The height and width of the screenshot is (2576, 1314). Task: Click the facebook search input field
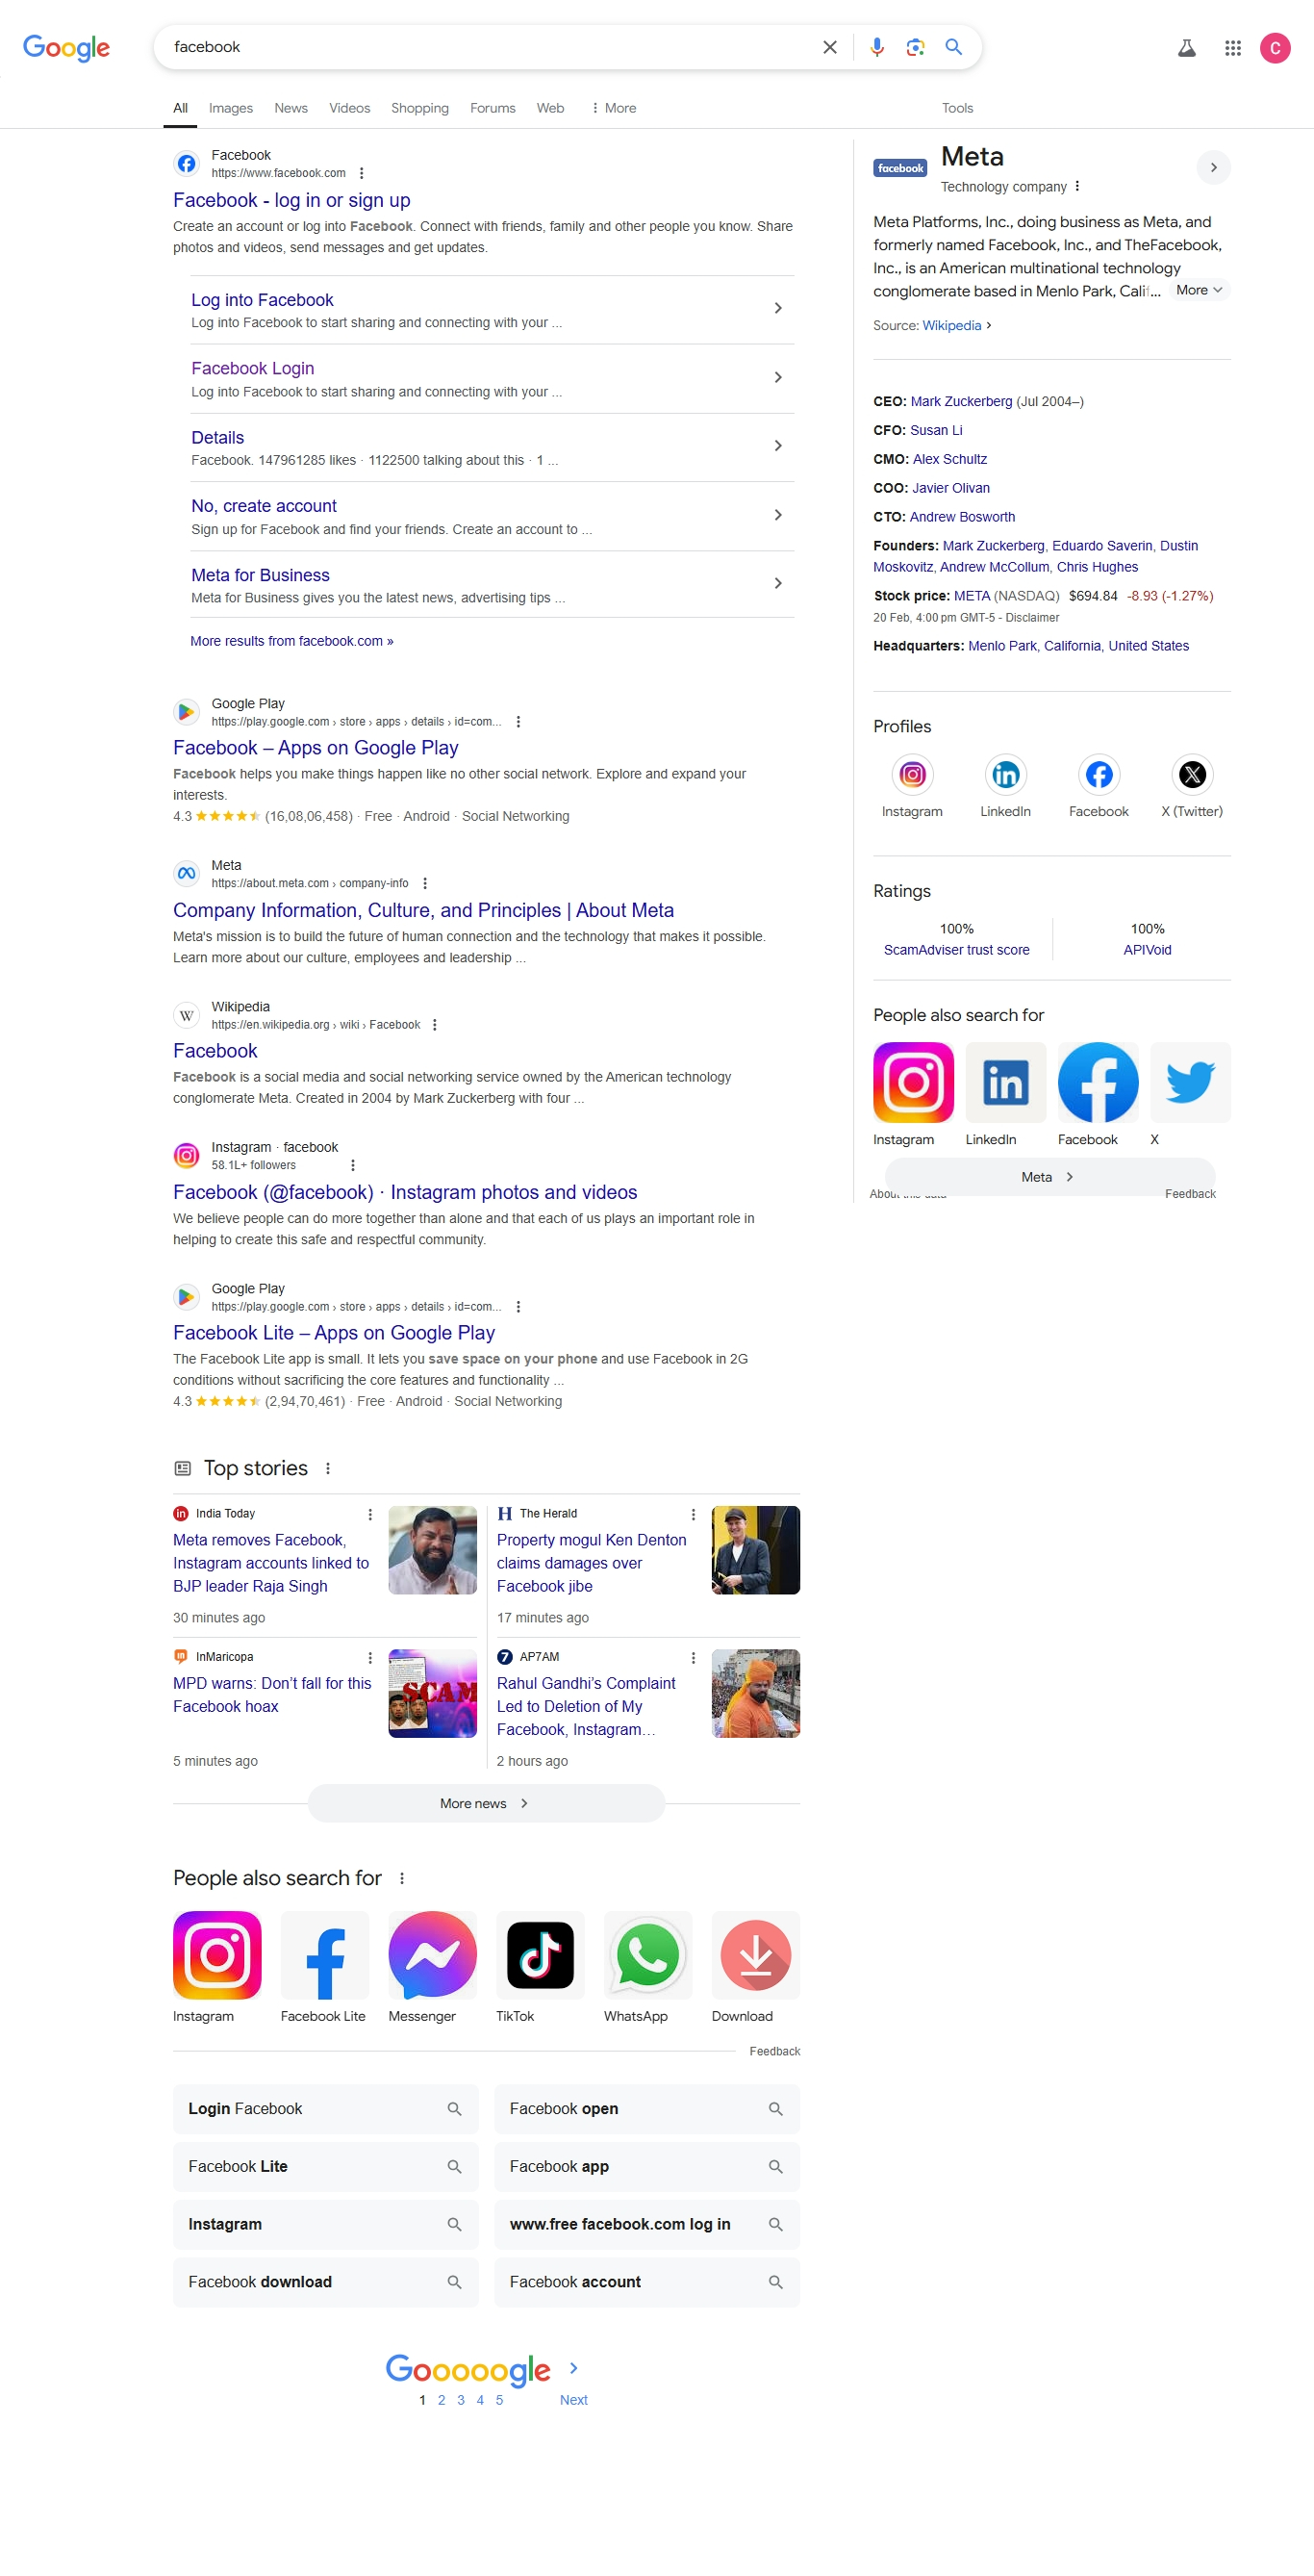point(490,47)
